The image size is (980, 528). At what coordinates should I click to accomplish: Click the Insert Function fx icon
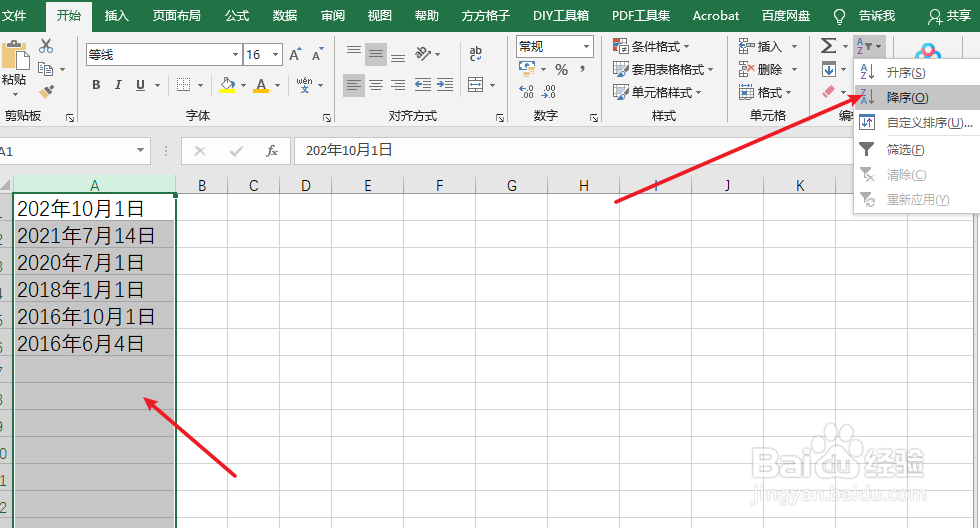coord(272,151)
